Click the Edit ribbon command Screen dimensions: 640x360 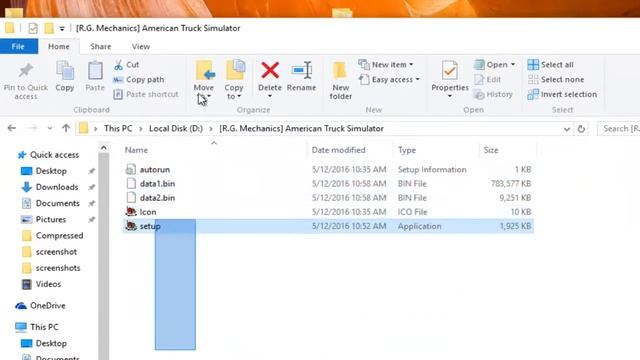click(x=488, y=80)
